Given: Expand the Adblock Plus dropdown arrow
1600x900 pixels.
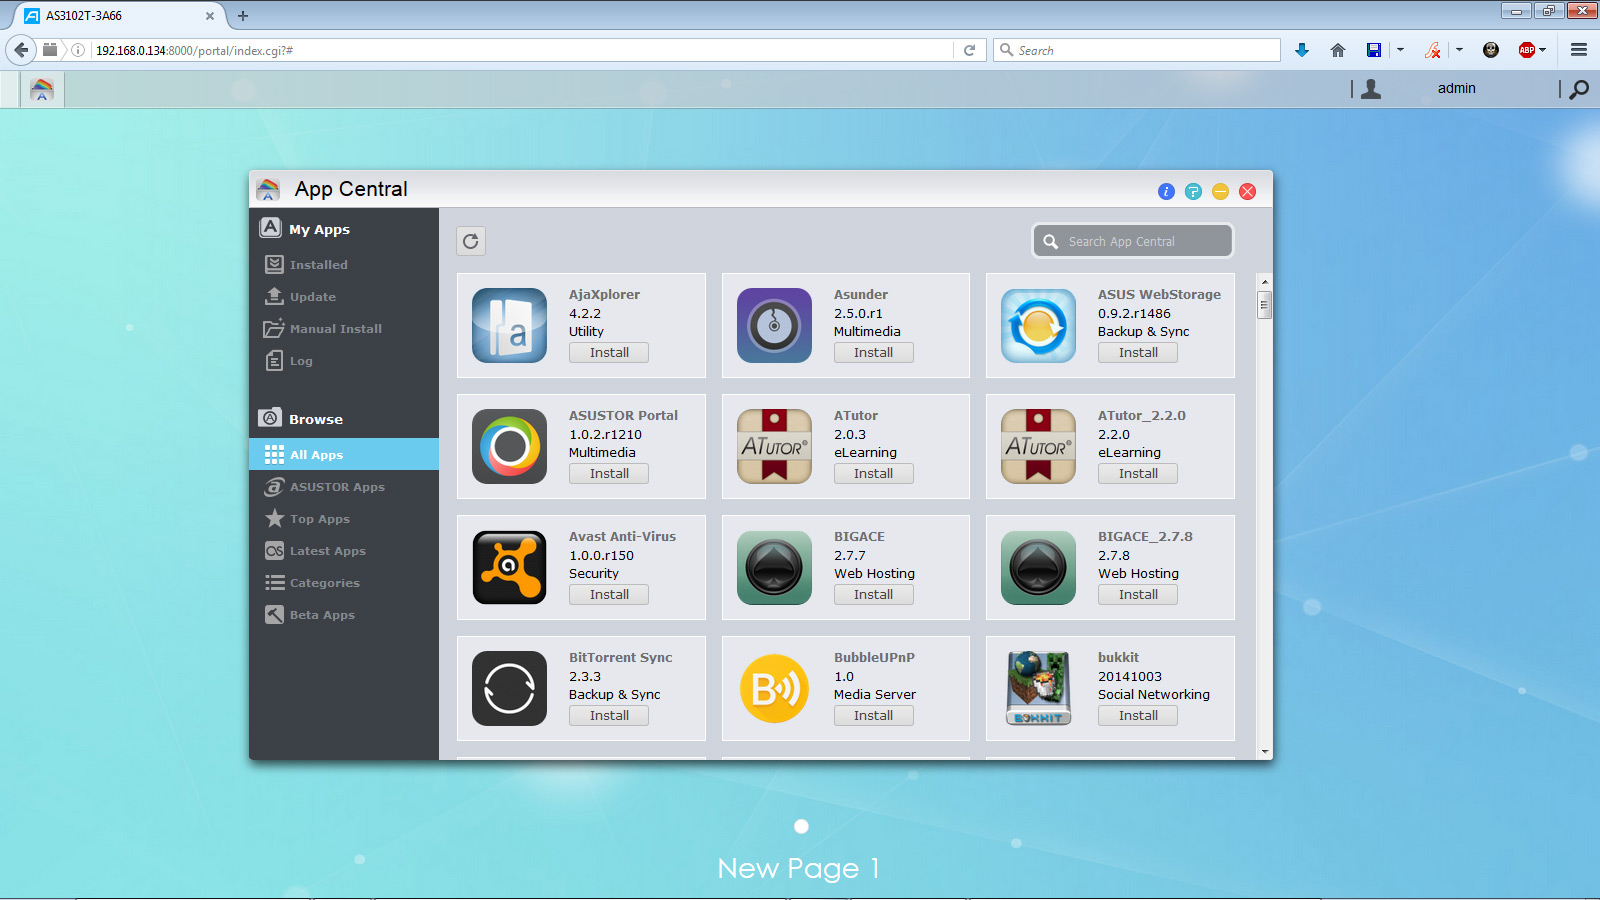Looking at the screenshot, I should [x=1543, y=50].
